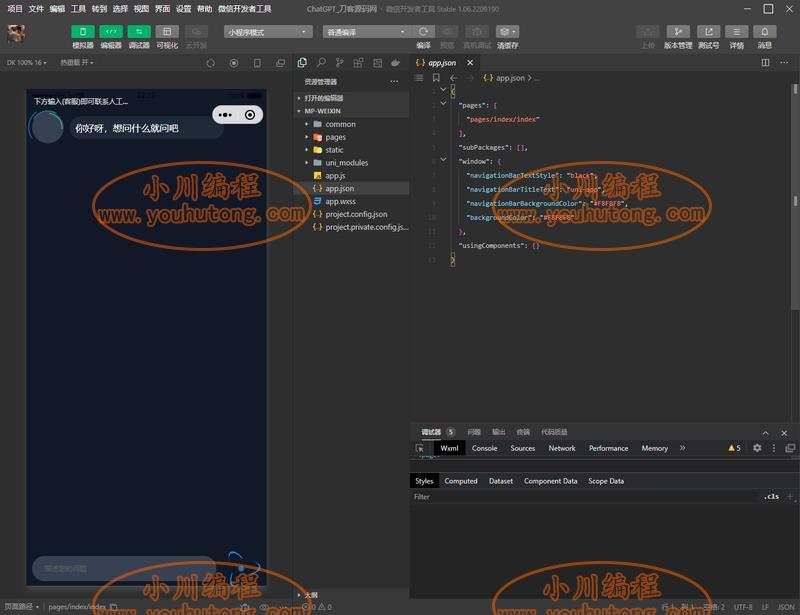Click the simulator phone device icon
The height and width of the screenshot is (615, 800).
257,63
